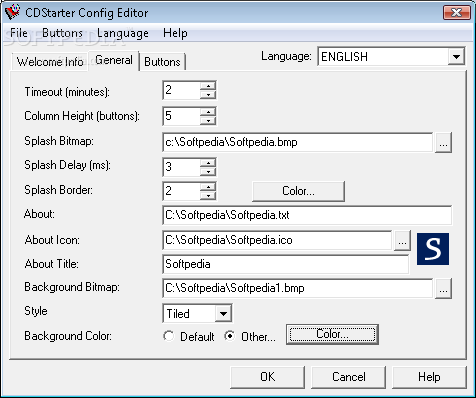Click the Splash Bitmap path field
The height and width of the screenshot is (398, 476).
(x=298, y=143)
